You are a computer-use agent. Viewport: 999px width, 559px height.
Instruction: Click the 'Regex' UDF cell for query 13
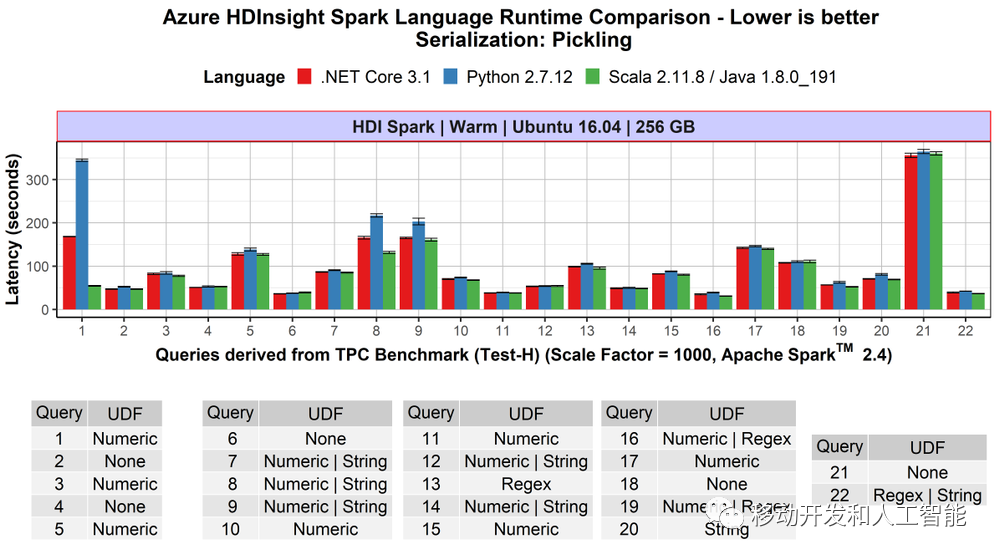point(526,484)
